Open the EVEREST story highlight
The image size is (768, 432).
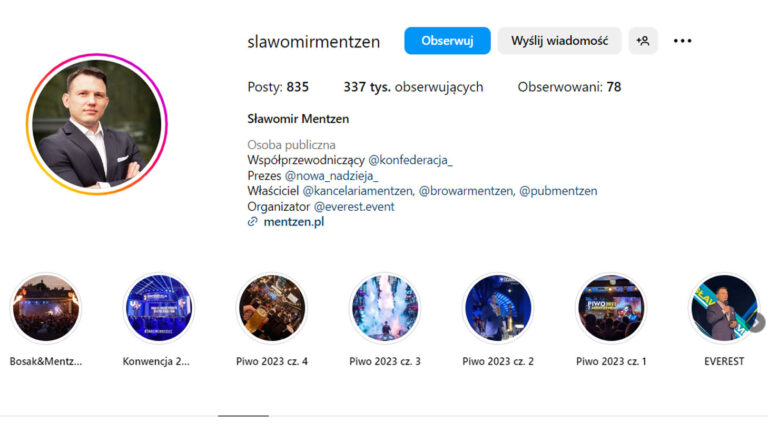click(724, 308)
